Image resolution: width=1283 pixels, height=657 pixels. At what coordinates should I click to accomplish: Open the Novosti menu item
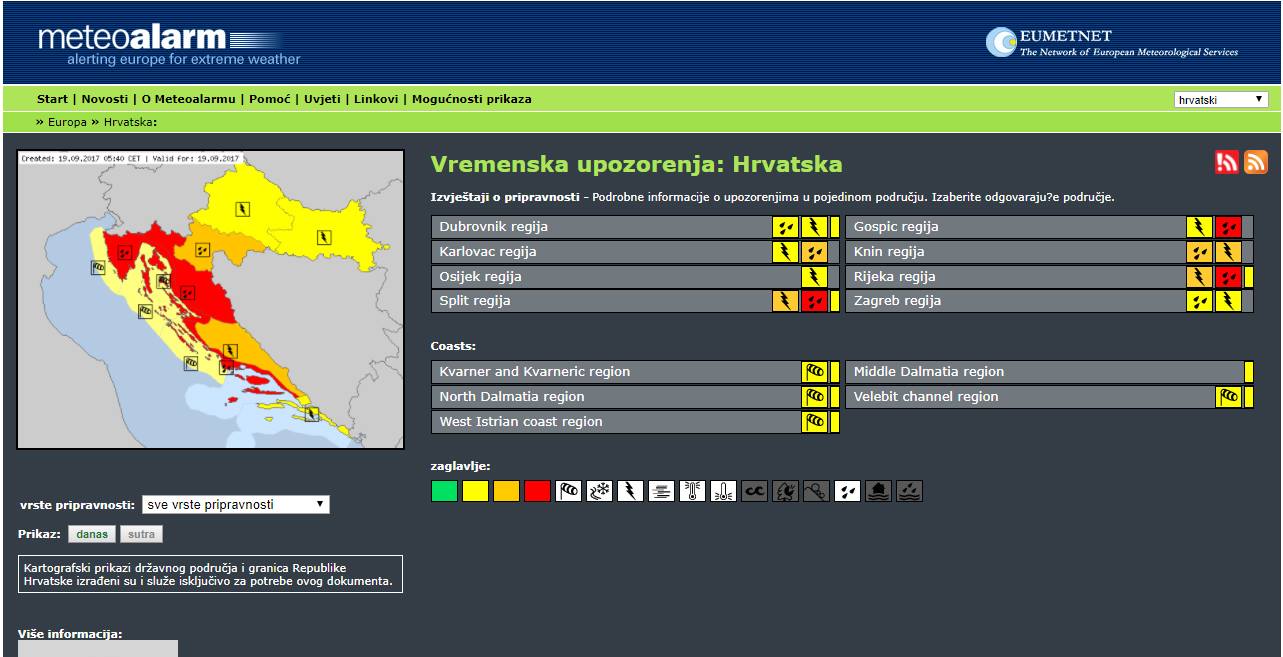tap(105, 99)
